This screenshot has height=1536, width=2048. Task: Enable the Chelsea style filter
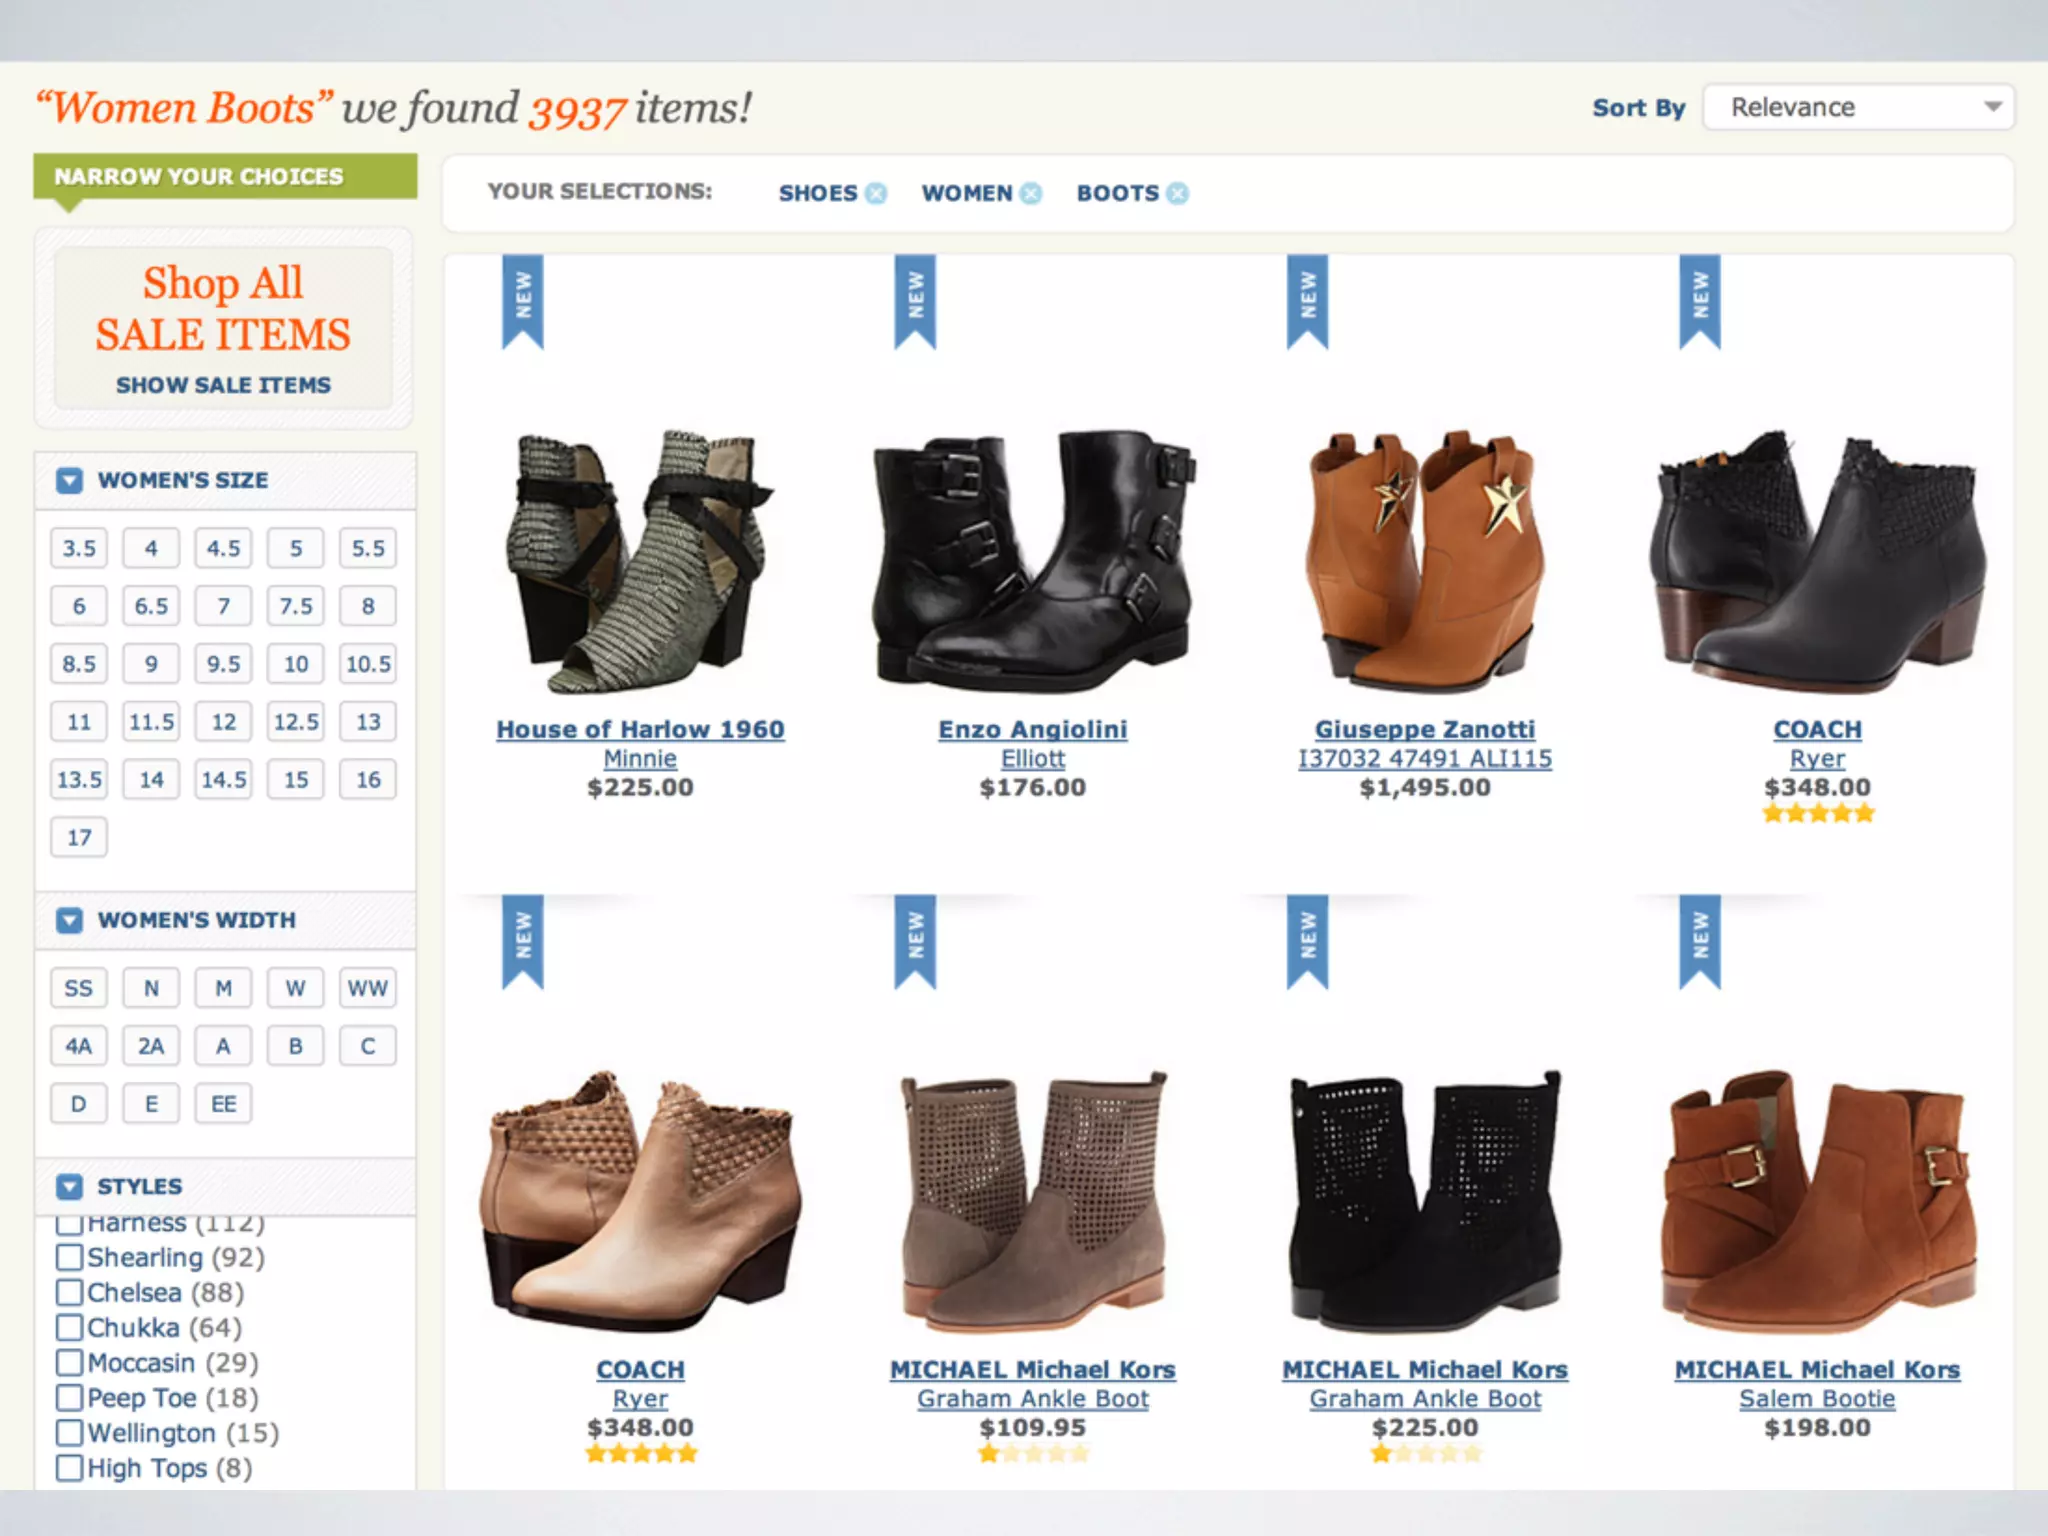pos(69,1292)
